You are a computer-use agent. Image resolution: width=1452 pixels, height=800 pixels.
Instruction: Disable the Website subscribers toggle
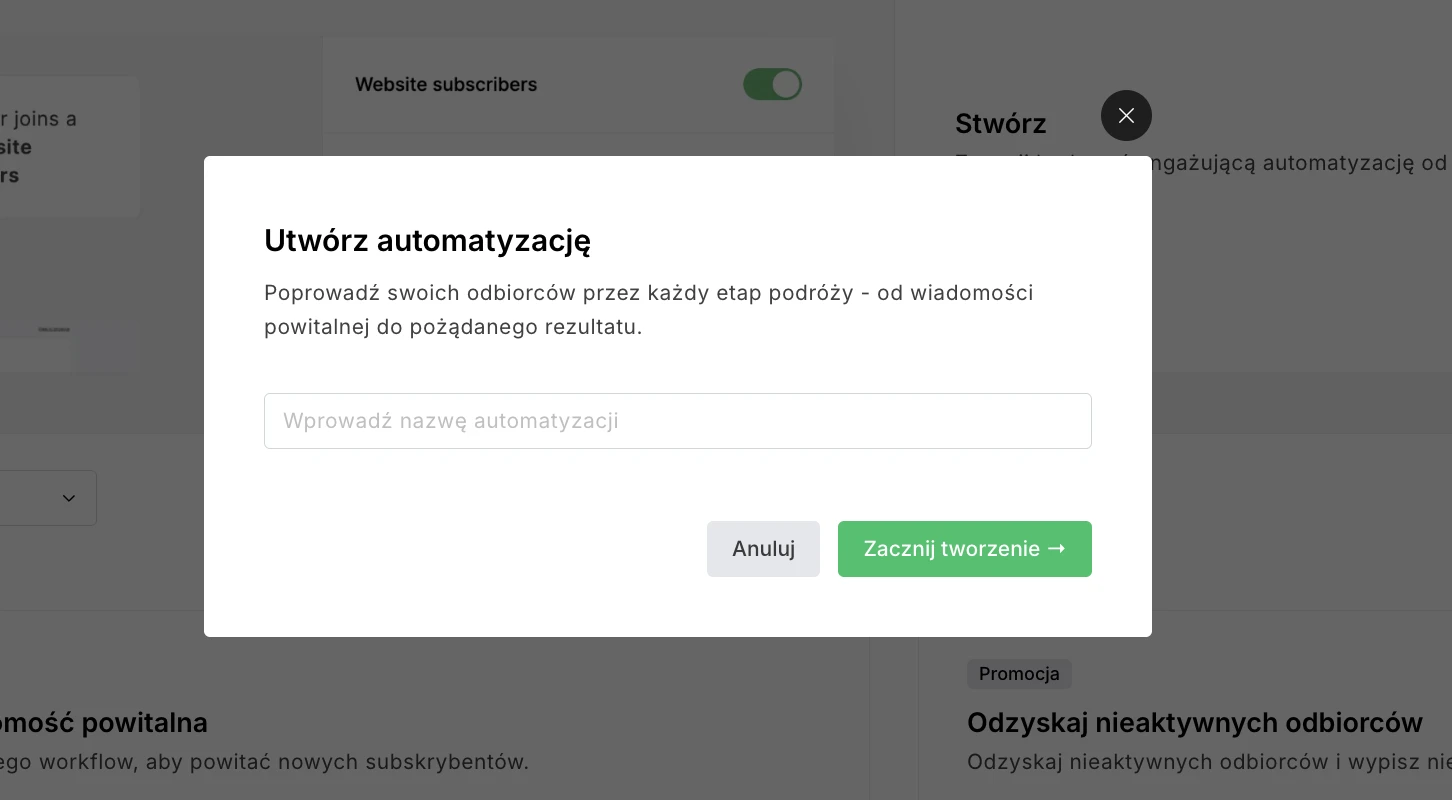tap(772, 84)
